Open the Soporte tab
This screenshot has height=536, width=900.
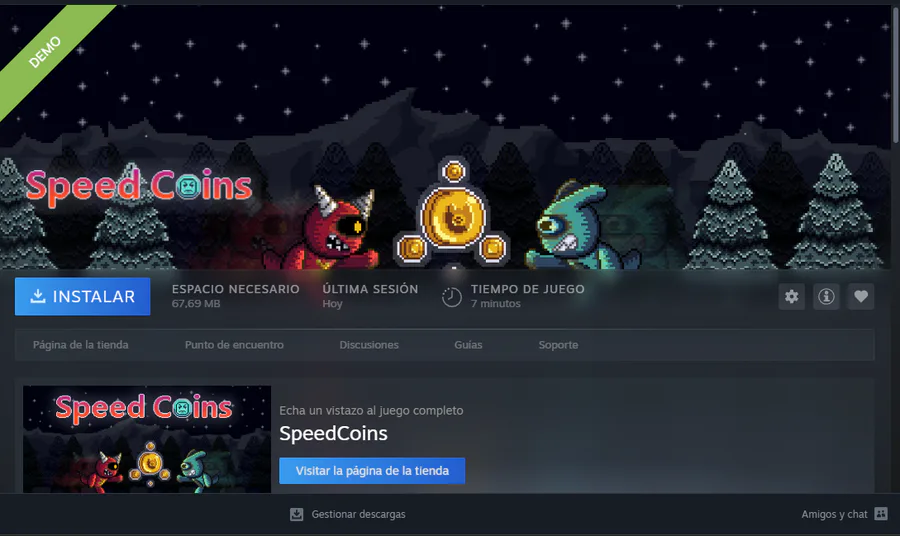(558, 345)
